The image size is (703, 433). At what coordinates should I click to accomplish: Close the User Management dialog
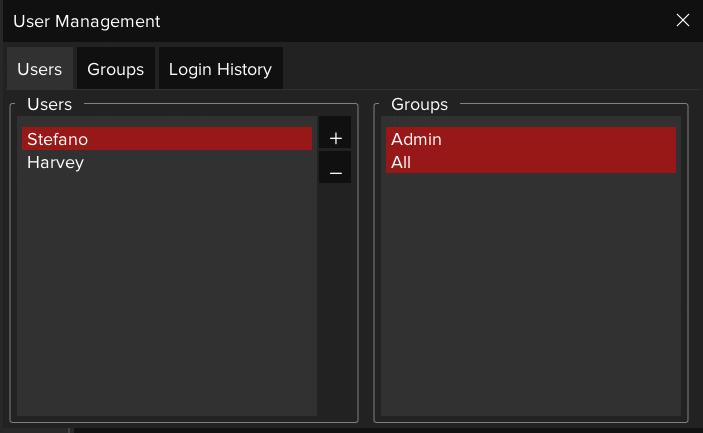[x=683, y=20]
